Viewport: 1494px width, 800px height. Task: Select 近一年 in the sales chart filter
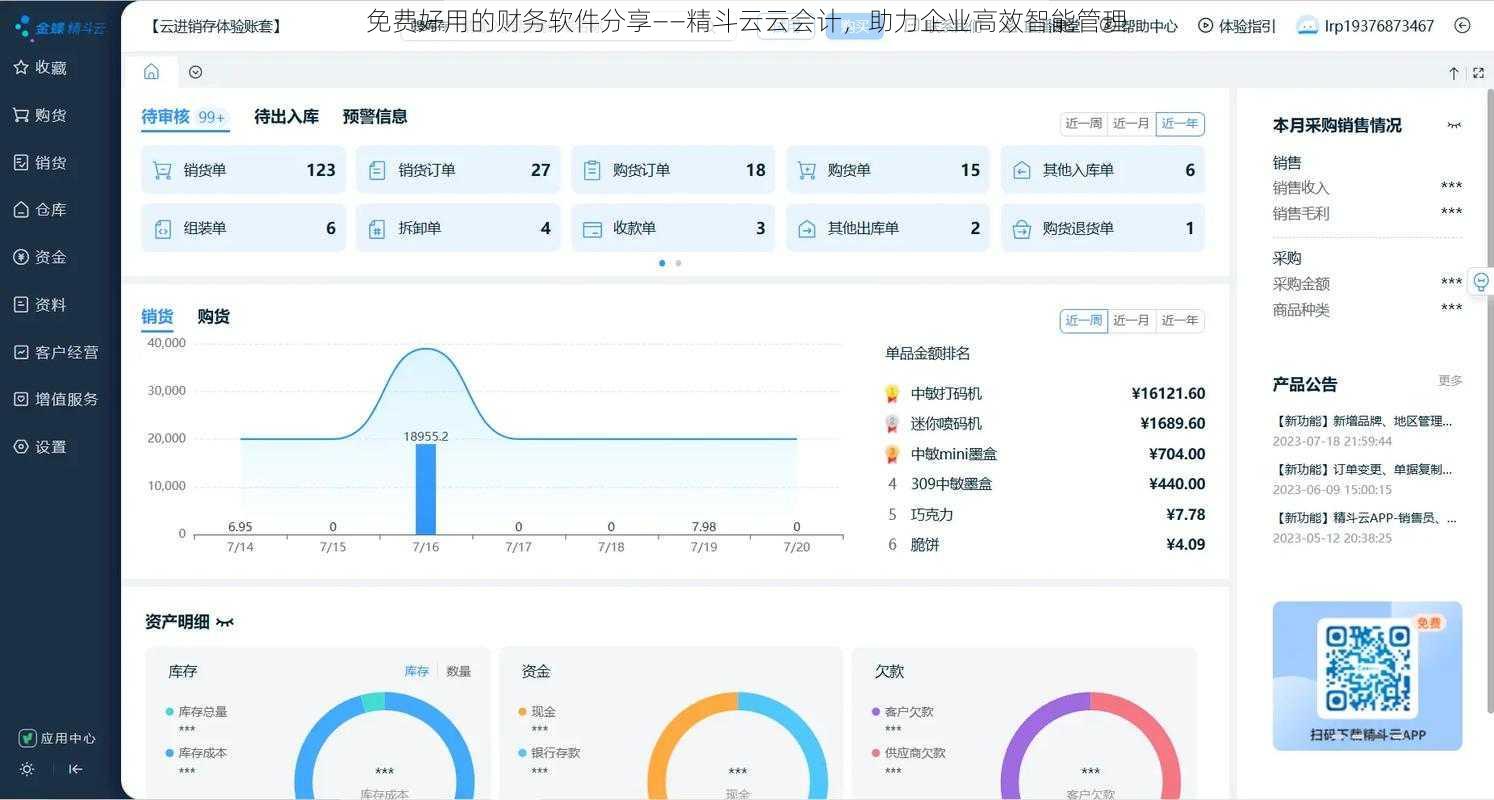coord(1180,321)
